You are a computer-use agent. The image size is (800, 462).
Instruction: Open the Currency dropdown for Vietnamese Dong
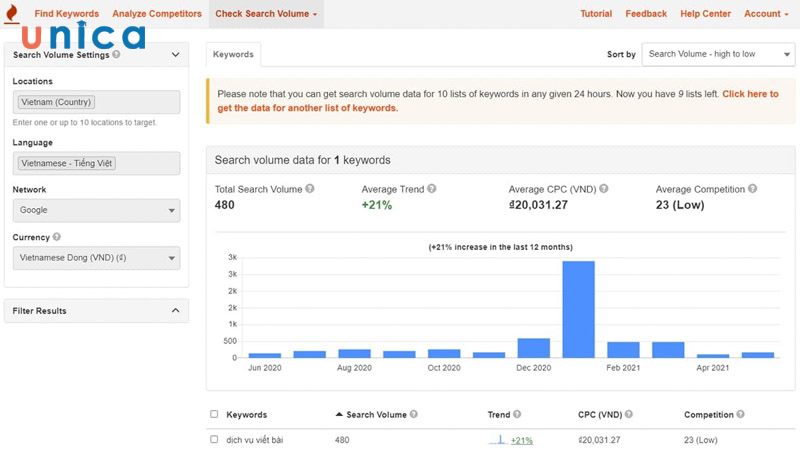click(97, 258)
